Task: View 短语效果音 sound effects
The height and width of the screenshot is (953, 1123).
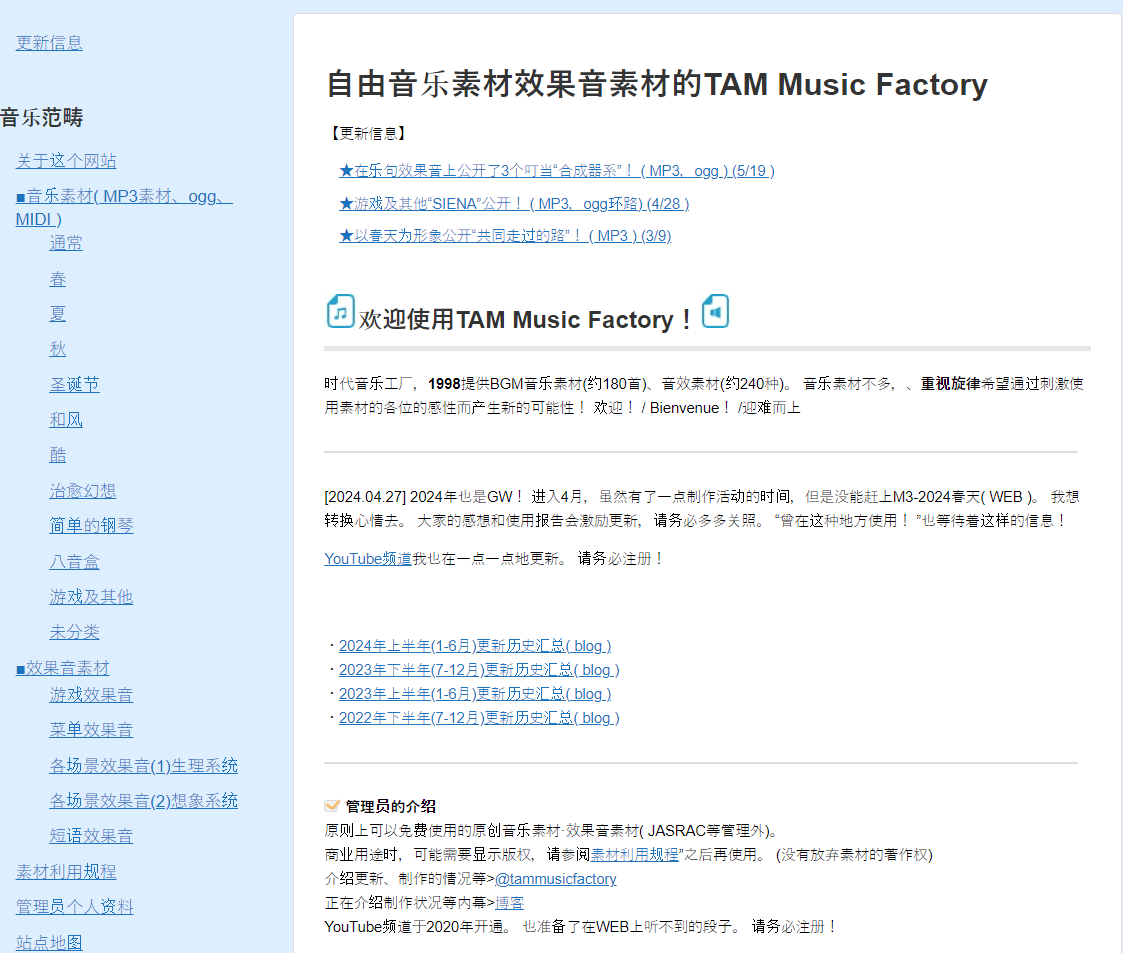Action: (91, 836)
